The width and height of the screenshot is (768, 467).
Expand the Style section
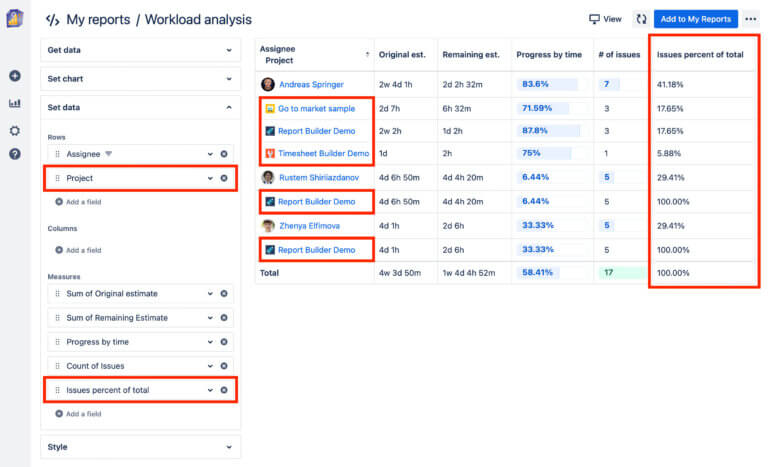point(140,447)
